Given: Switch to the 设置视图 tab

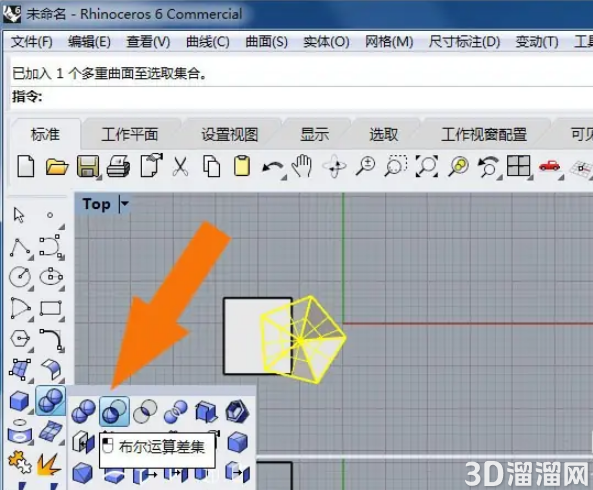Looking at the screenshot, I should click(x=230, y=135).
